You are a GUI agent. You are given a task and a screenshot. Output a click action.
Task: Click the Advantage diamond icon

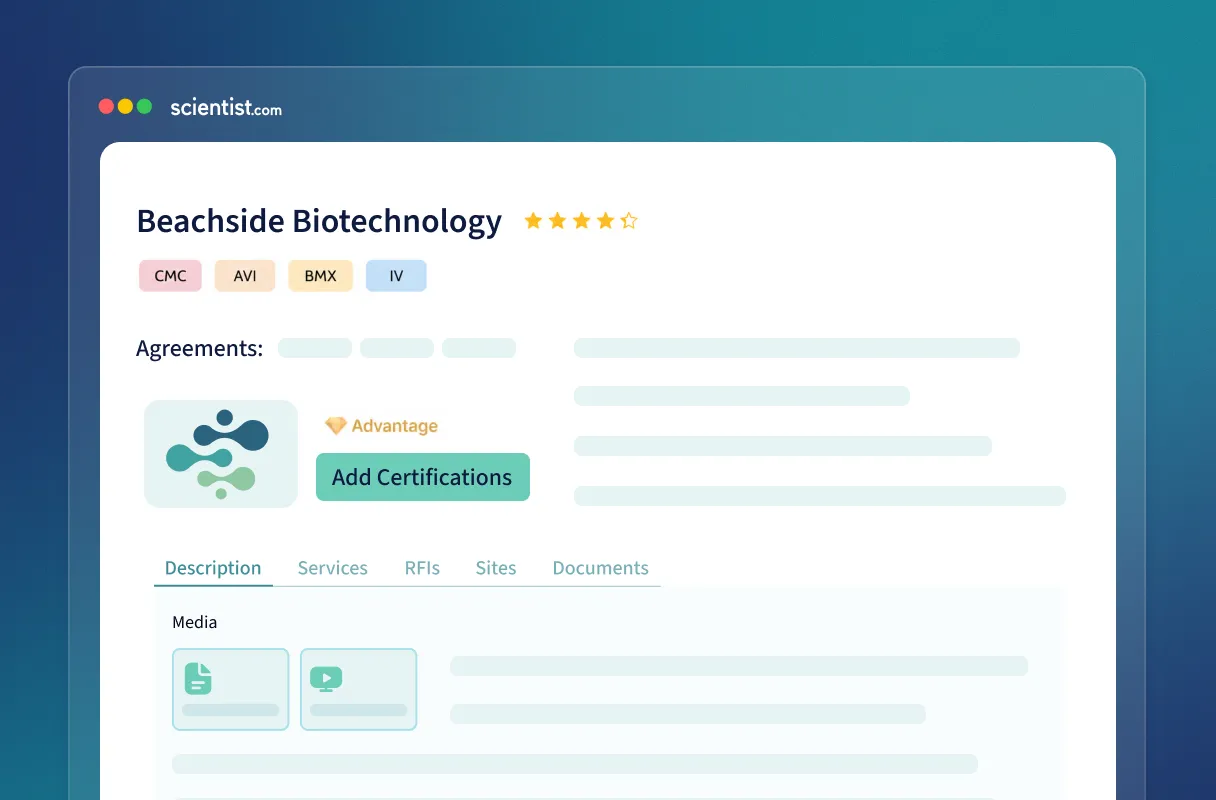click(x=336, y=426)
